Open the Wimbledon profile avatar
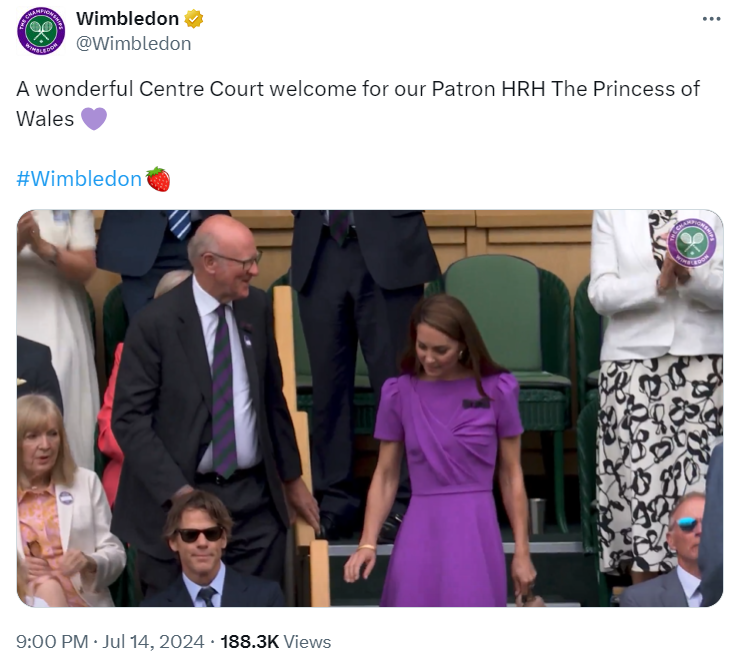The height and width of the screenshot is (665, 739). pyautogui.click(x=41, y=31)
